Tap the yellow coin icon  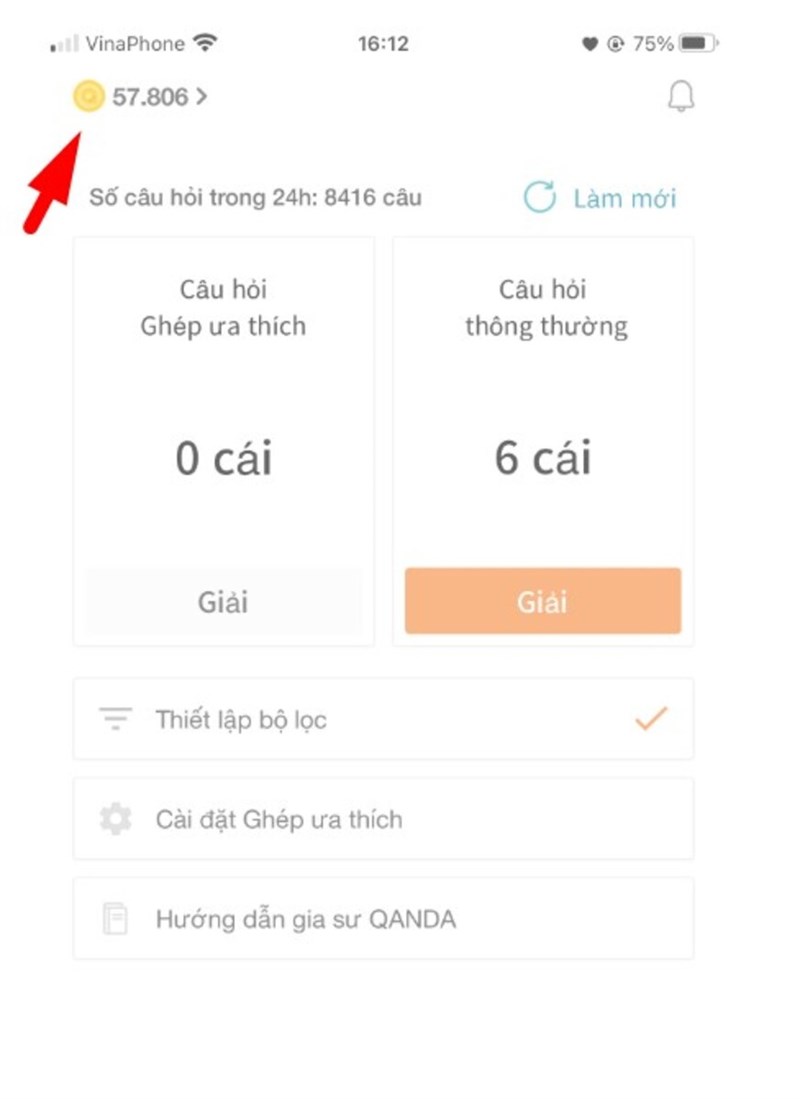click(x=89, y=97)
